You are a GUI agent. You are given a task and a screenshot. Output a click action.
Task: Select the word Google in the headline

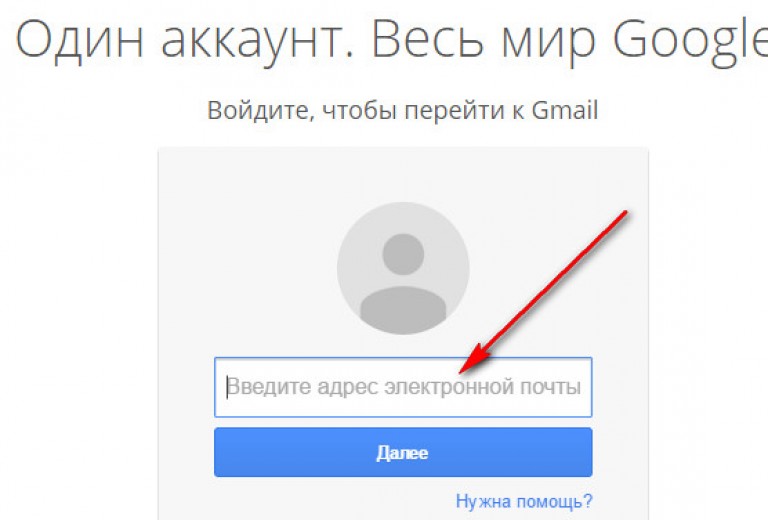pos(691,41)
